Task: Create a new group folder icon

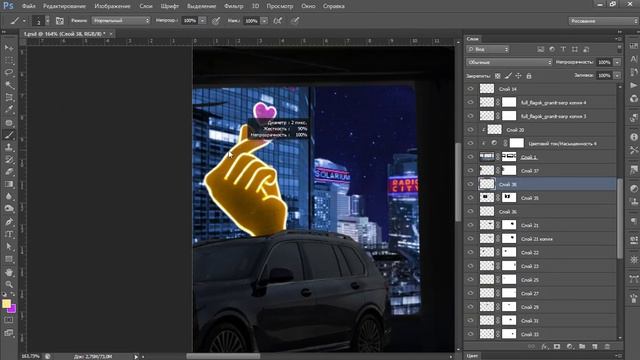Action: pos(582,347)
